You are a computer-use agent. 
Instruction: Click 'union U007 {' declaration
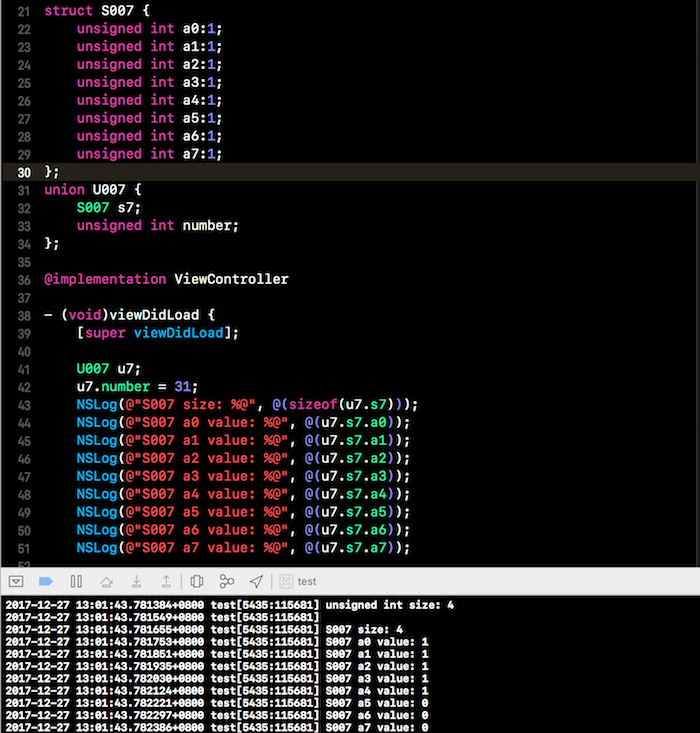[x=93, y=189]
